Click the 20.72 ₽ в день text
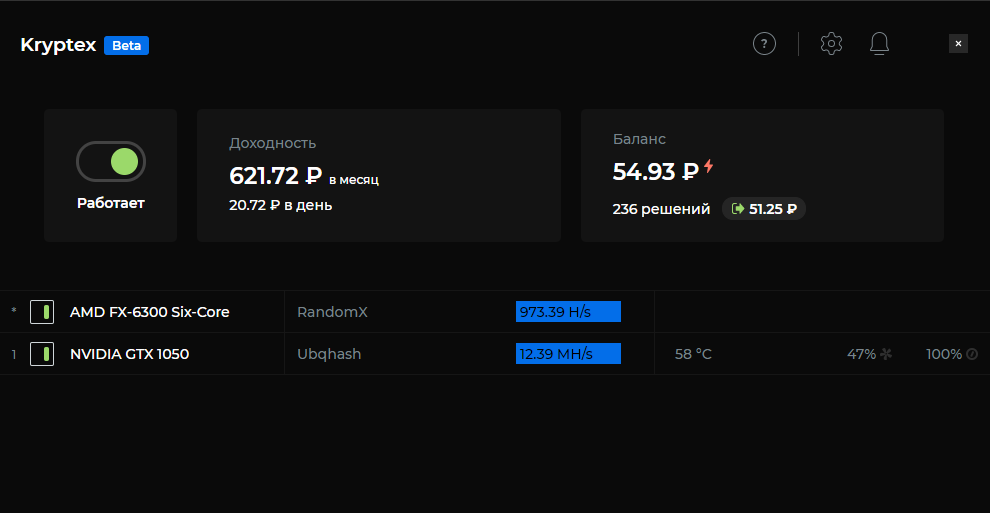The width and height of the screenshot is (990, 513). (x=280, y=205)
